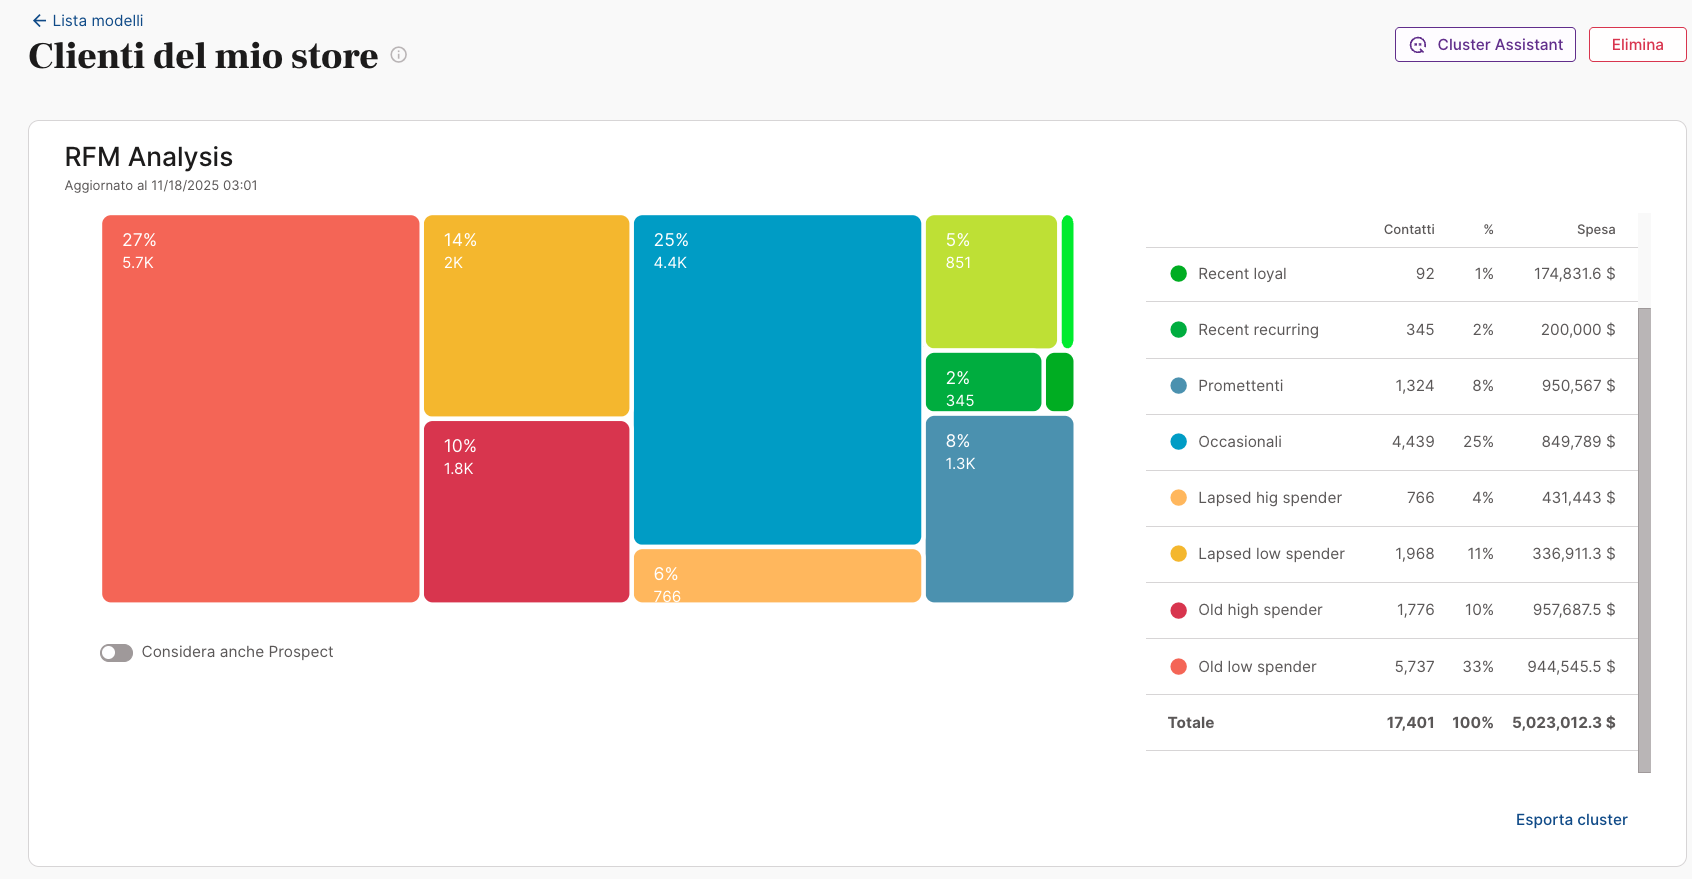Click the info icon beside the page title
Viewport: 1692px width, 879px height.
399,55
